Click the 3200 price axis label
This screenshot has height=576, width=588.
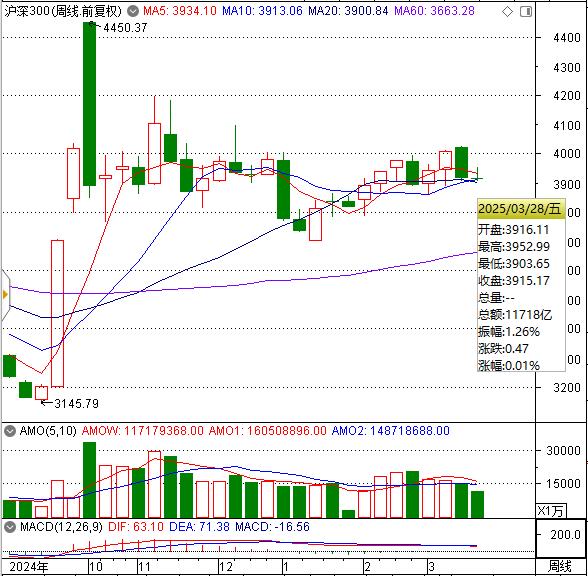coord(567,387)
